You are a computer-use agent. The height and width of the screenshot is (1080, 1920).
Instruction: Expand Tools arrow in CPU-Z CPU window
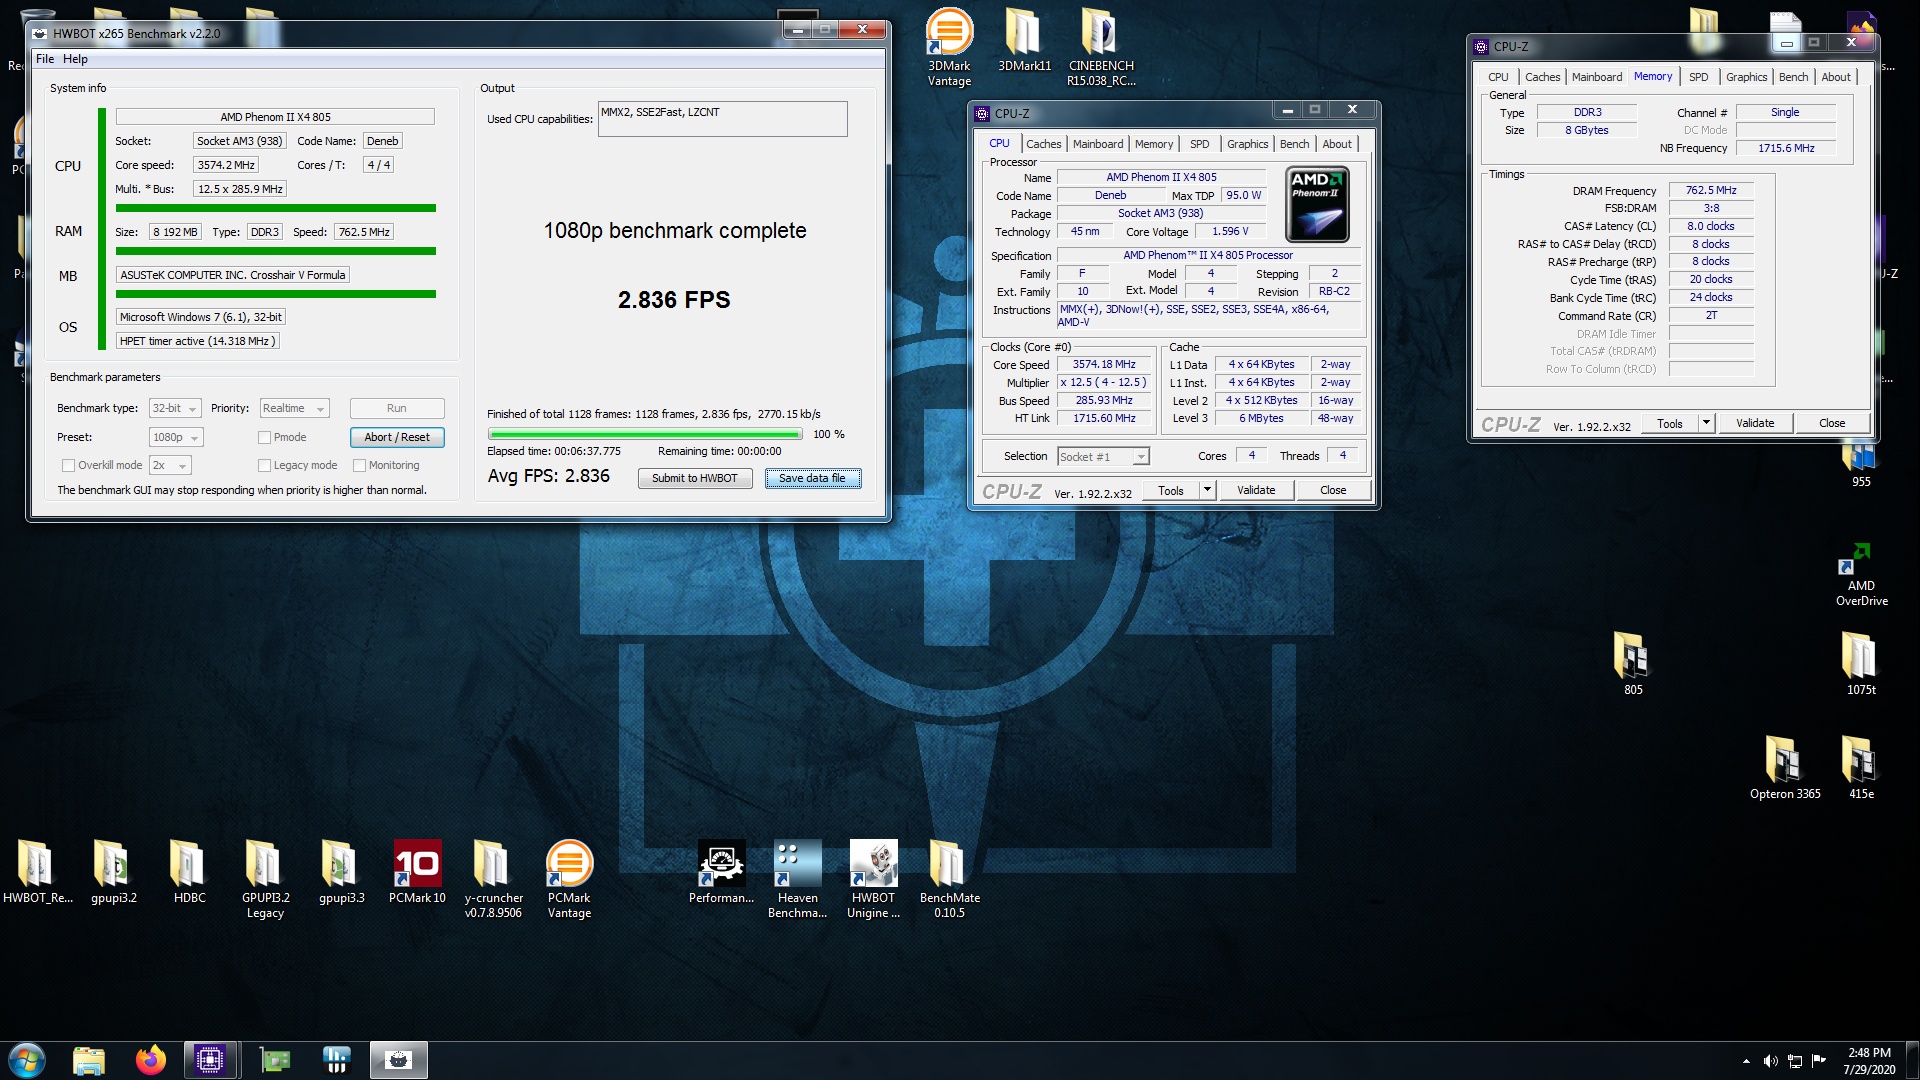[1207, 490]
